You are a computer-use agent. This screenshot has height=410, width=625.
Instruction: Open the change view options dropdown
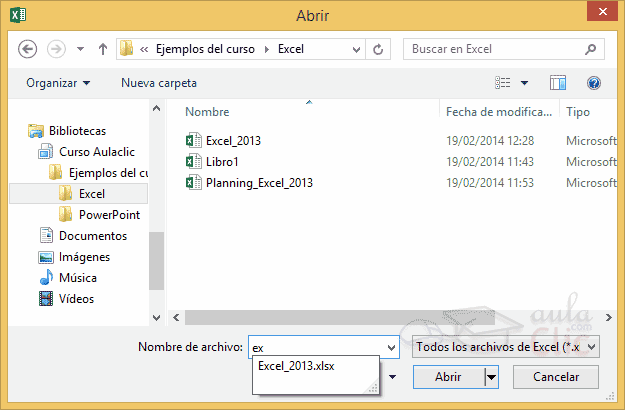point(526,83)
